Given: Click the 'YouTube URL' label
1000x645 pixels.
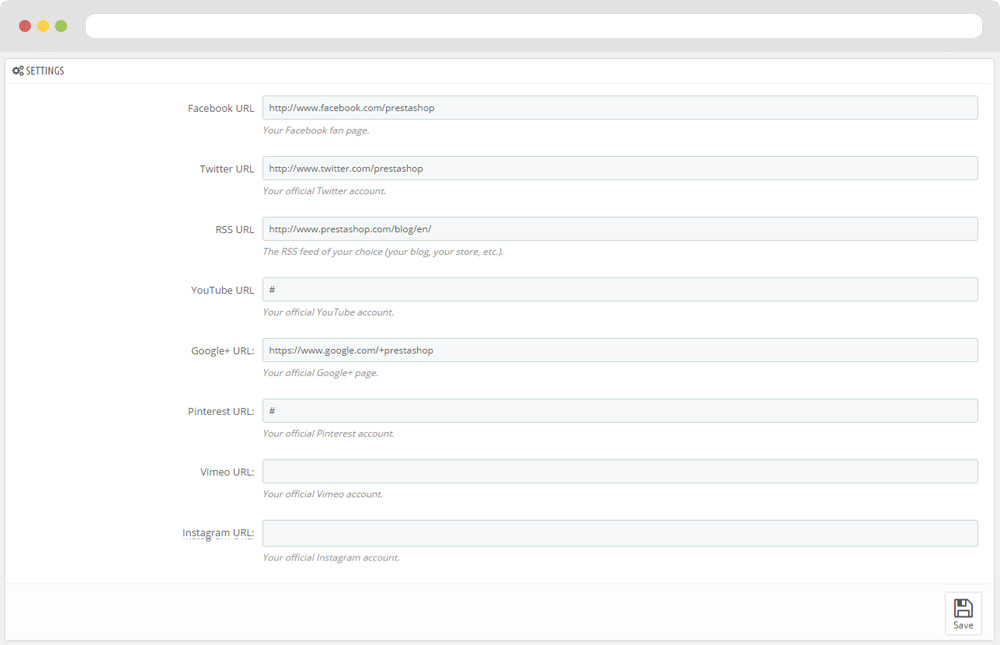Looking at the screenshot, I should tap(223, 290).
